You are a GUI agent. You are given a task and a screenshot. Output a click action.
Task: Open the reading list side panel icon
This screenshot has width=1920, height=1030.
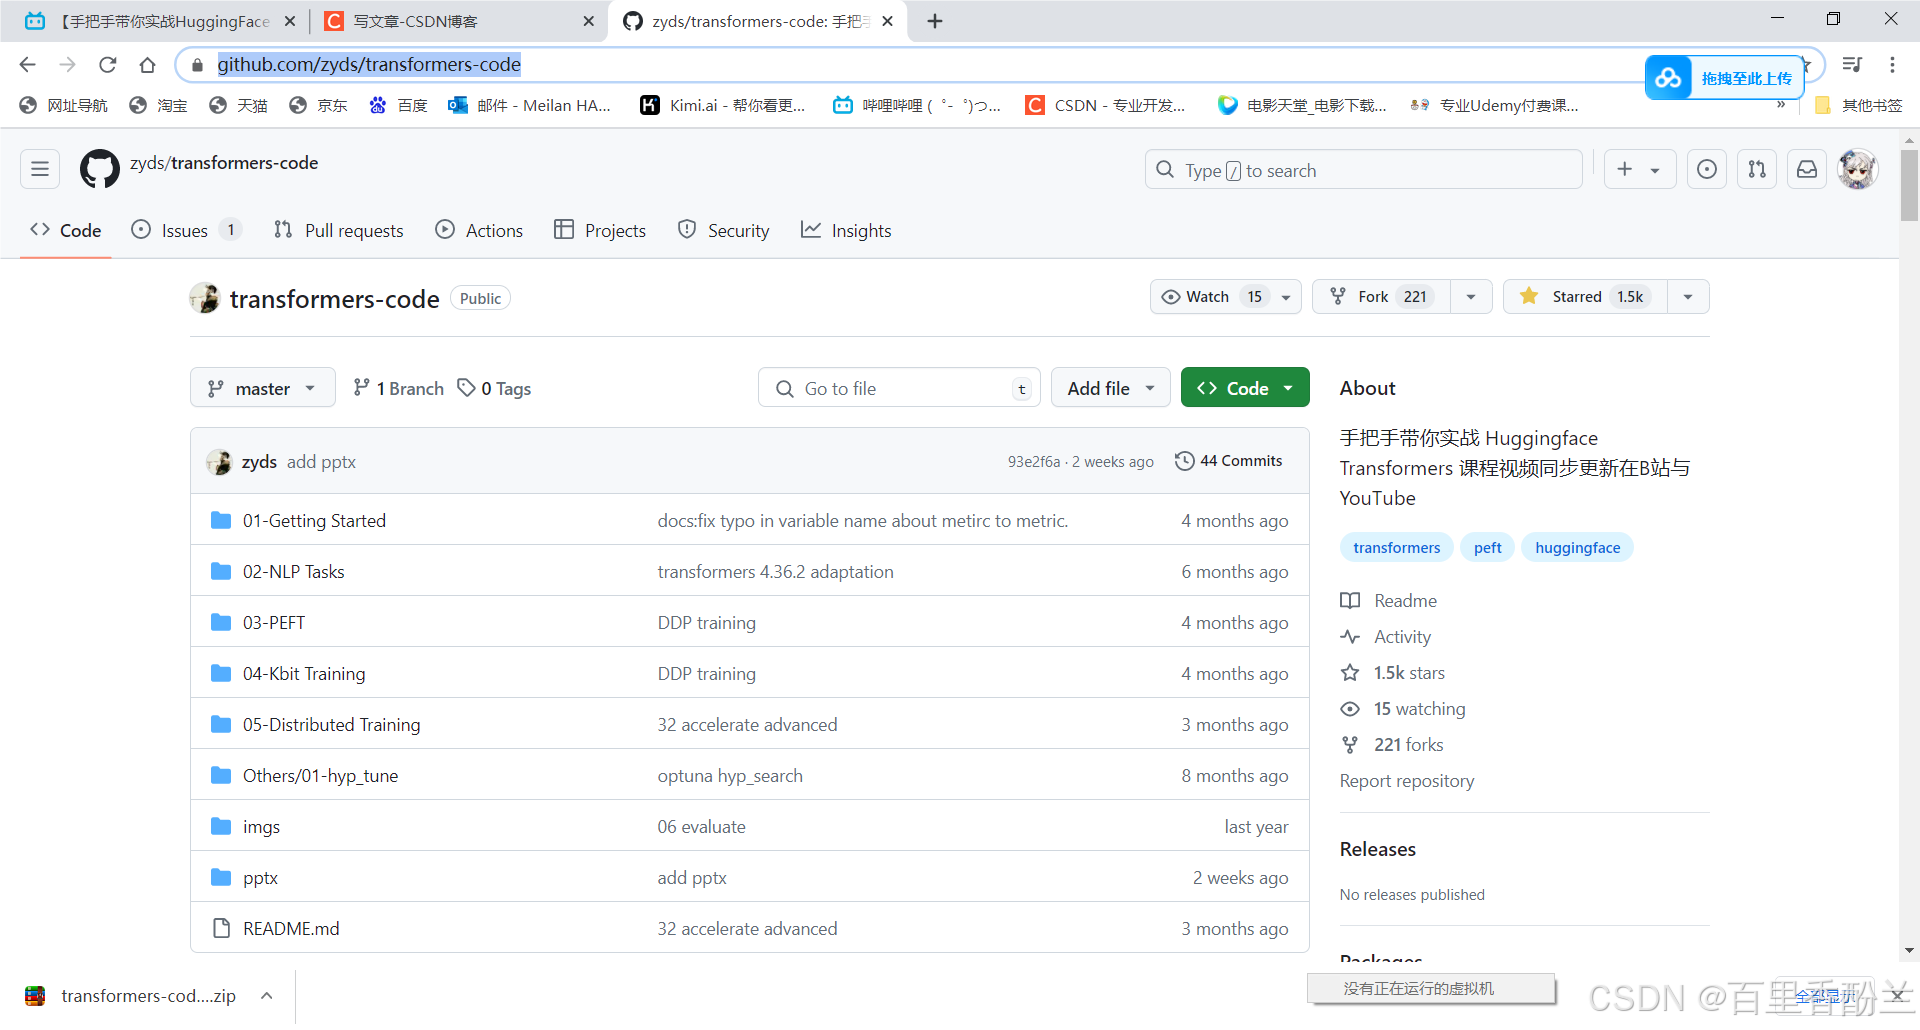click(1852, 65)
